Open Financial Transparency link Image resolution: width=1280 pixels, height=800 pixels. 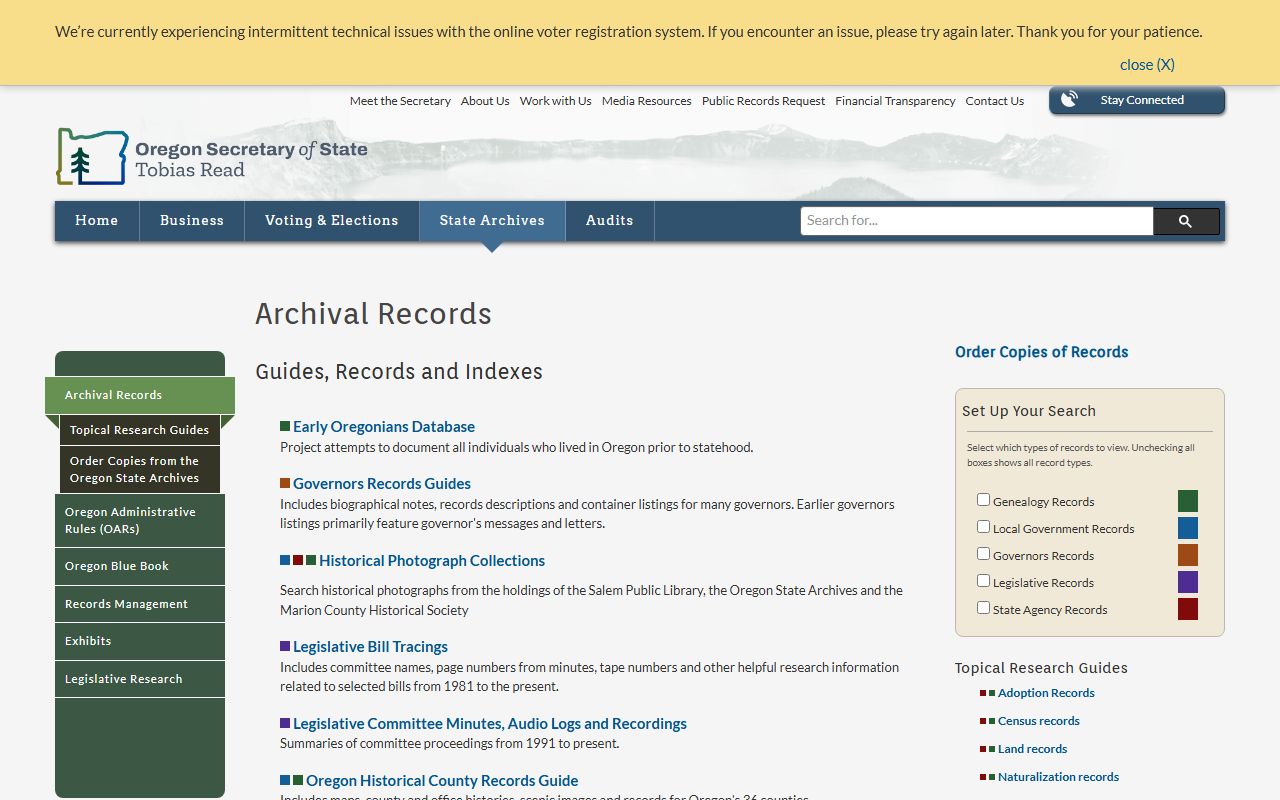[x=896, y=101]
